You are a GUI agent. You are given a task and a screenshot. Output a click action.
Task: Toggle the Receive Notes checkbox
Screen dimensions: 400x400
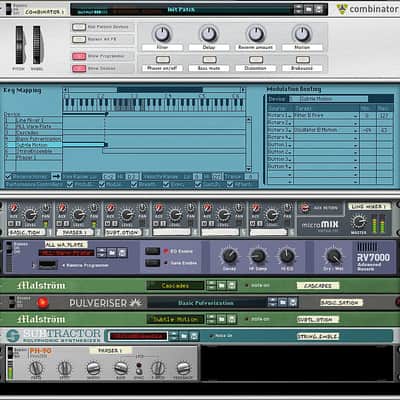pos(8,176)
